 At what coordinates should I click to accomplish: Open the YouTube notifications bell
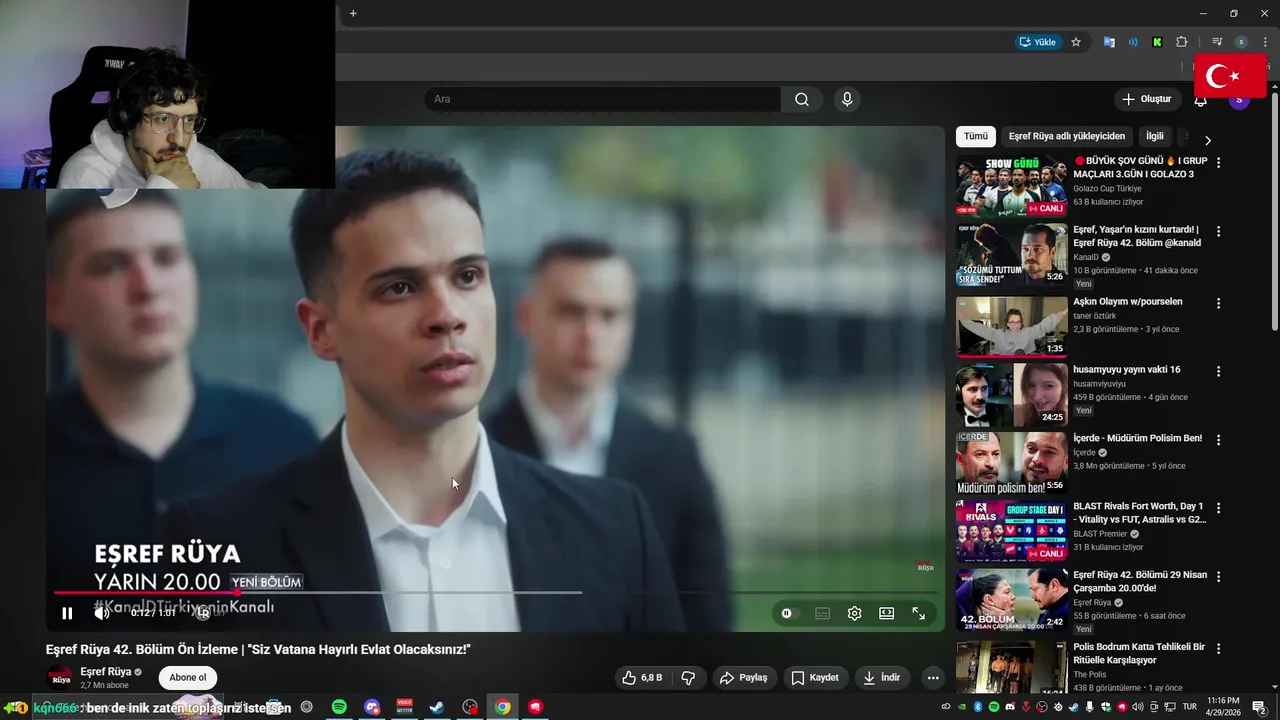(x=1200, y=100)
